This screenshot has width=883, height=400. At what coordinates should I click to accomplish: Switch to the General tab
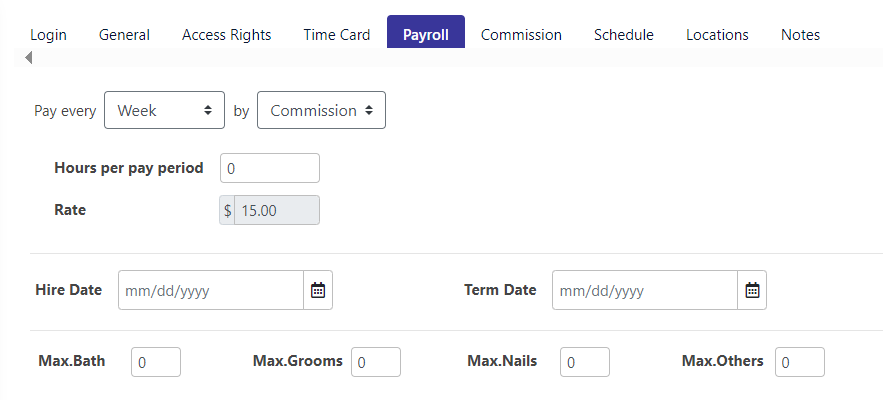point(124,35)
